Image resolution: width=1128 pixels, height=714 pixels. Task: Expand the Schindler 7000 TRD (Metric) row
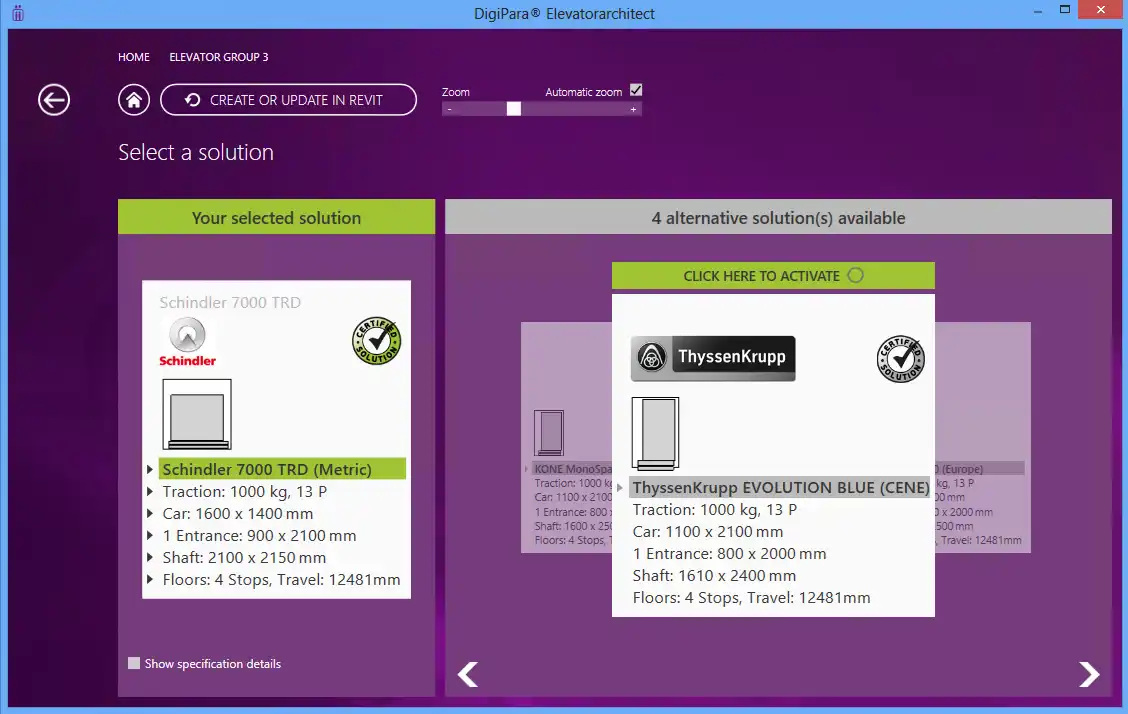(151, 469)
